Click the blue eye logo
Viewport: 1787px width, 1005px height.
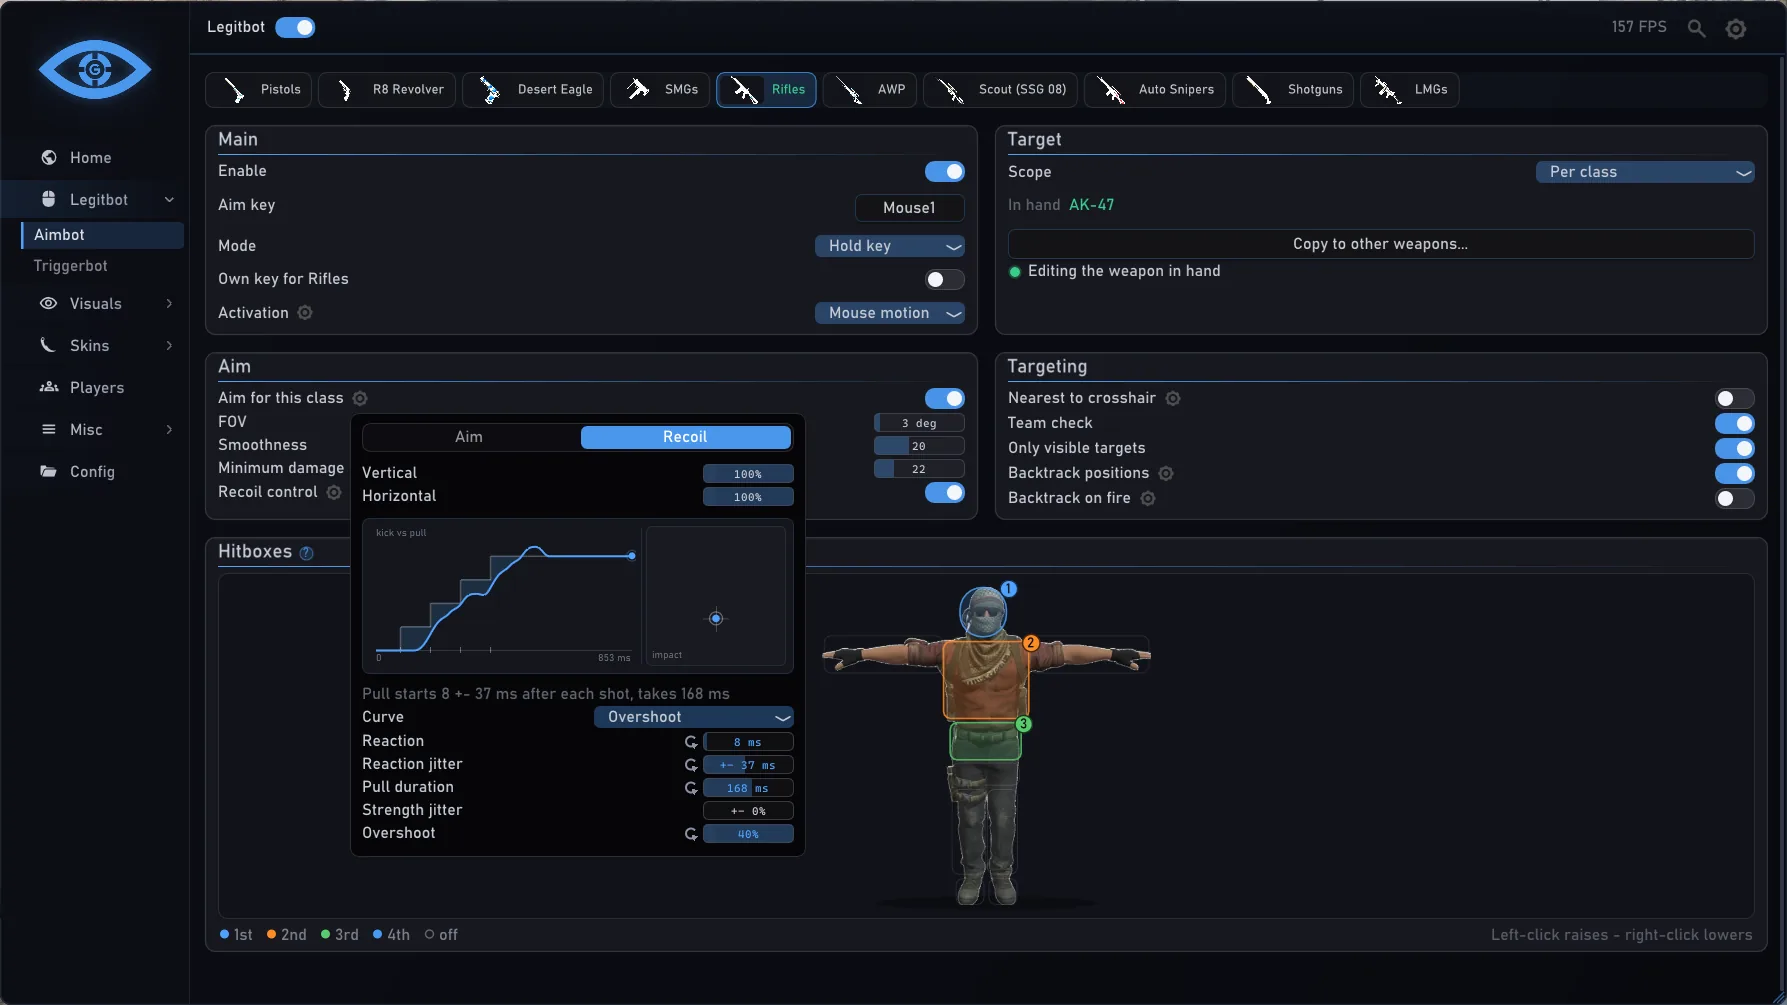95,69
